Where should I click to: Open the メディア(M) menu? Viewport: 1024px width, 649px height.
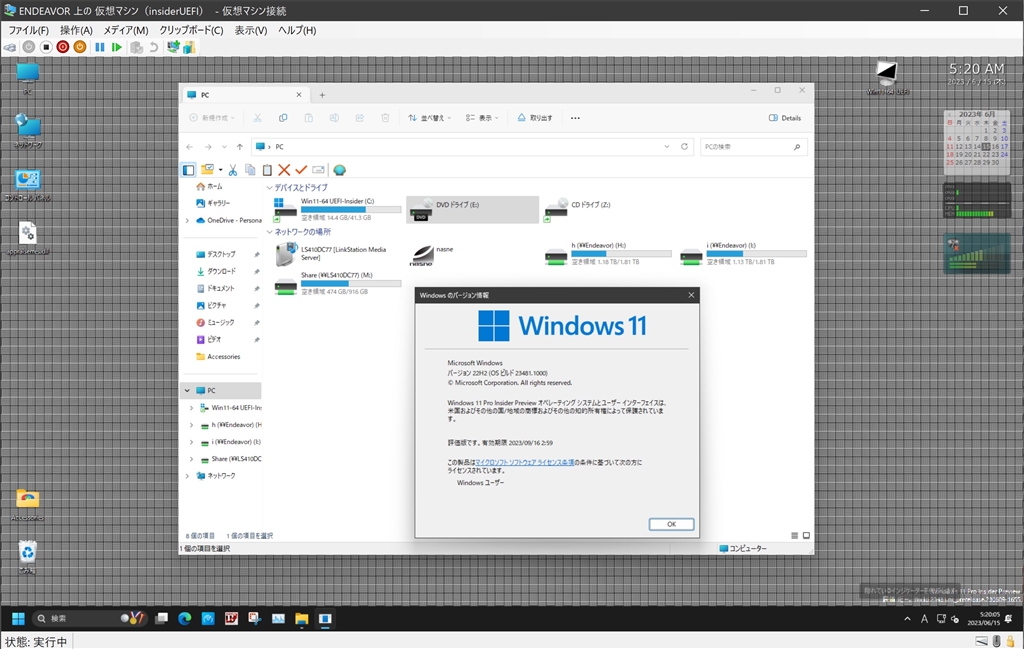click(x=126, y=30)
